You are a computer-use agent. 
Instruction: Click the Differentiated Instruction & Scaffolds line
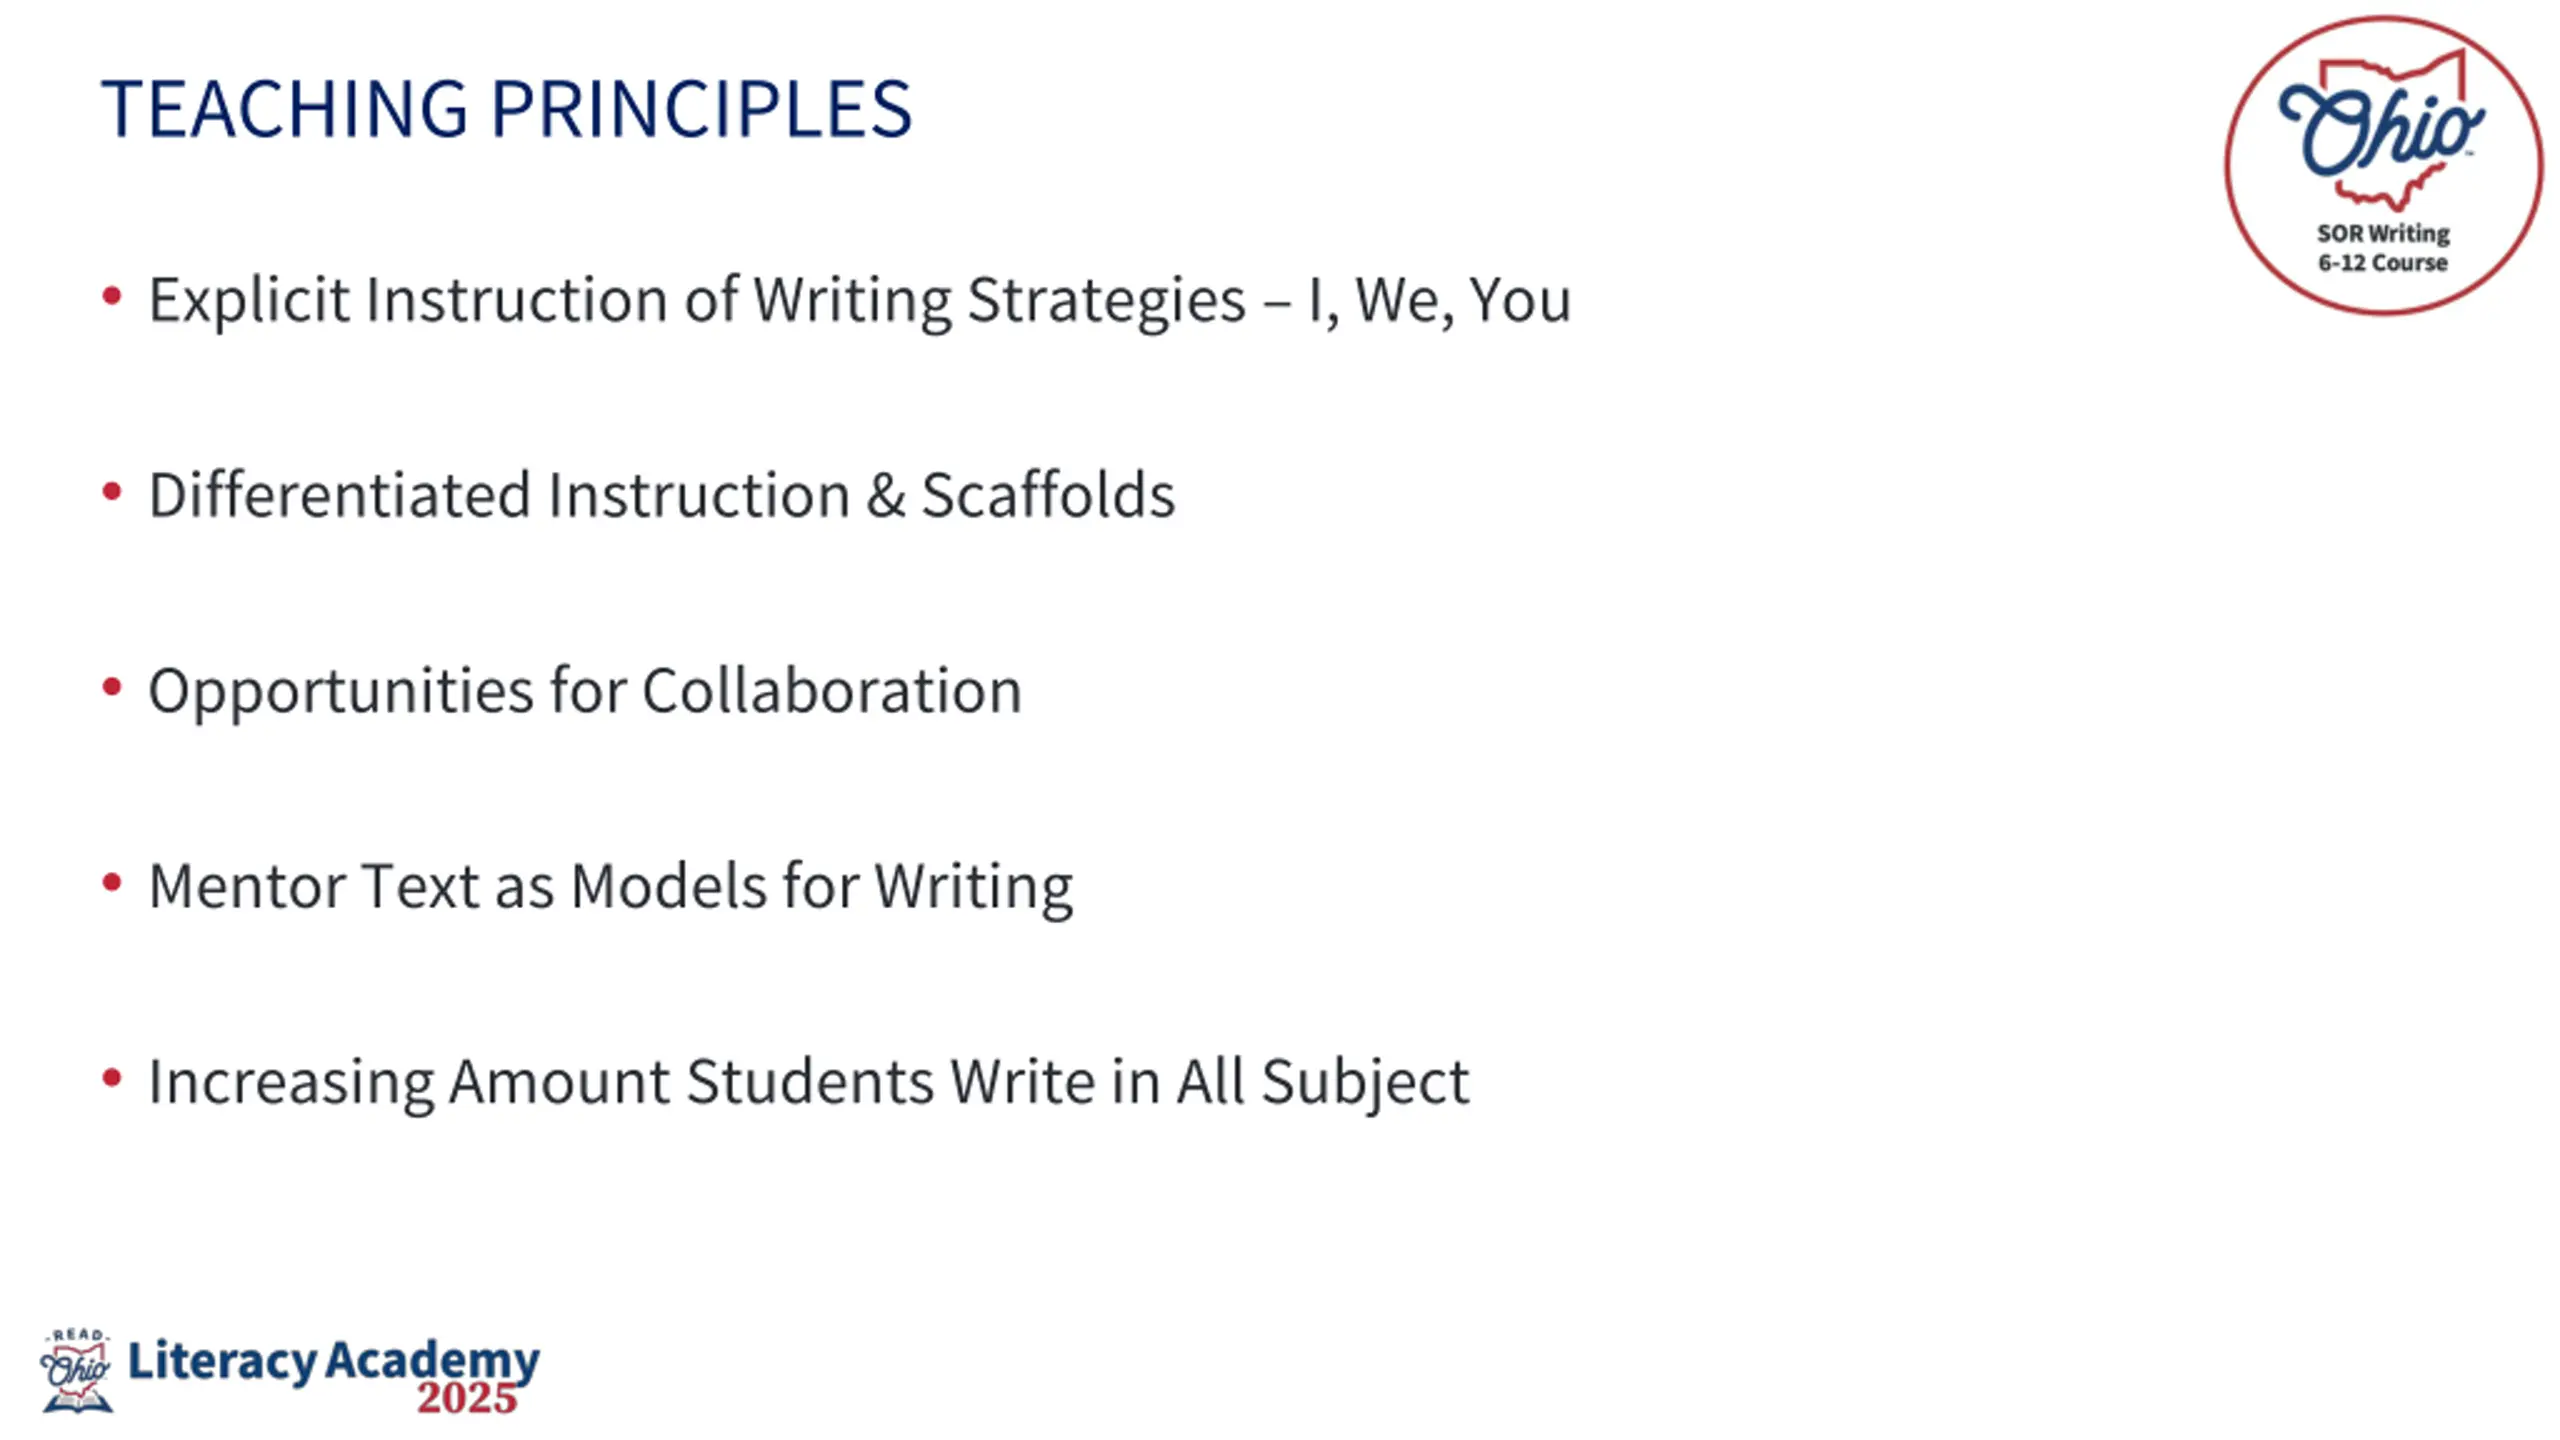[x=661, y=495]
